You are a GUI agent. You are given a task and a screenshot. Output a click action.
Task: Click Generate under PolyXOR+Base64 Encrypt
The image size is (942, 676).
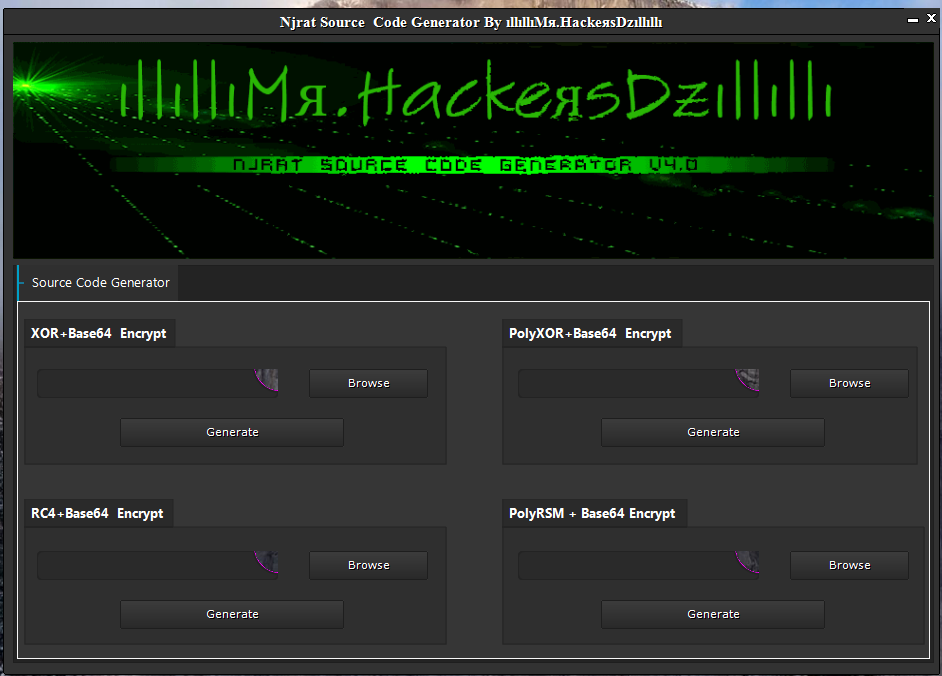click(x=713, y=432)
